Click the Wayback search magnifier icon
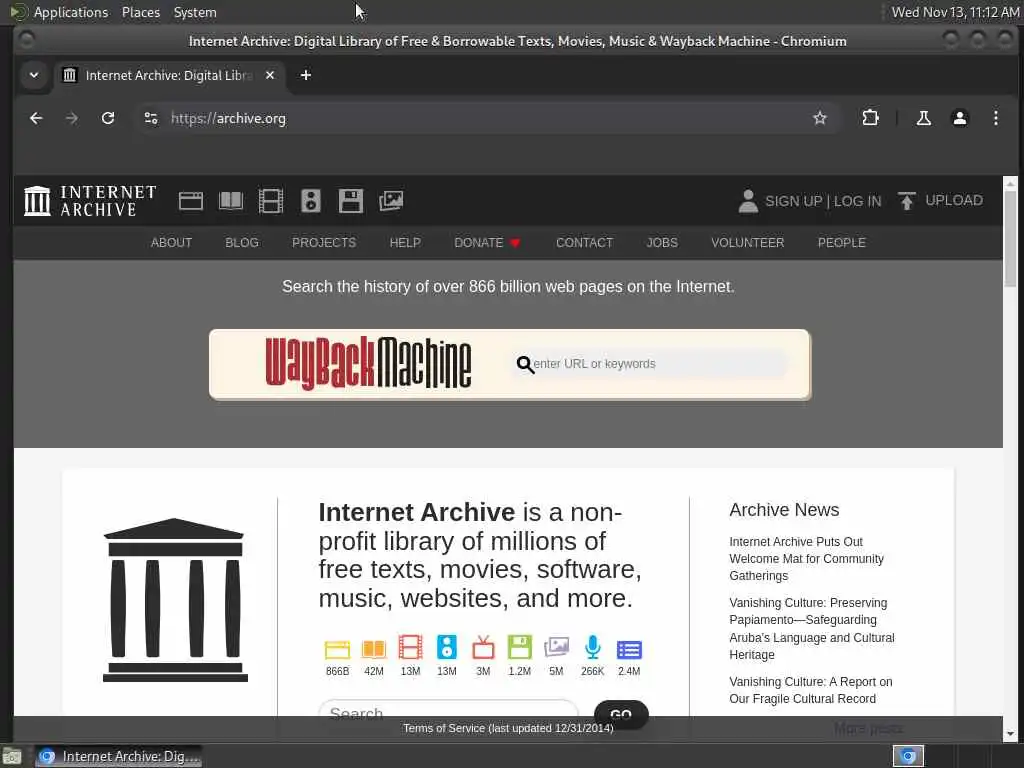 [x=525, y=364]
